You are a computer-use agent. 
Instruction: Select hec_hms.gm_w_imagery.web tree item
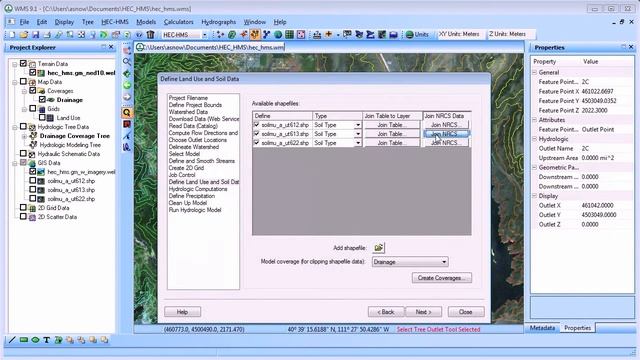81,172
